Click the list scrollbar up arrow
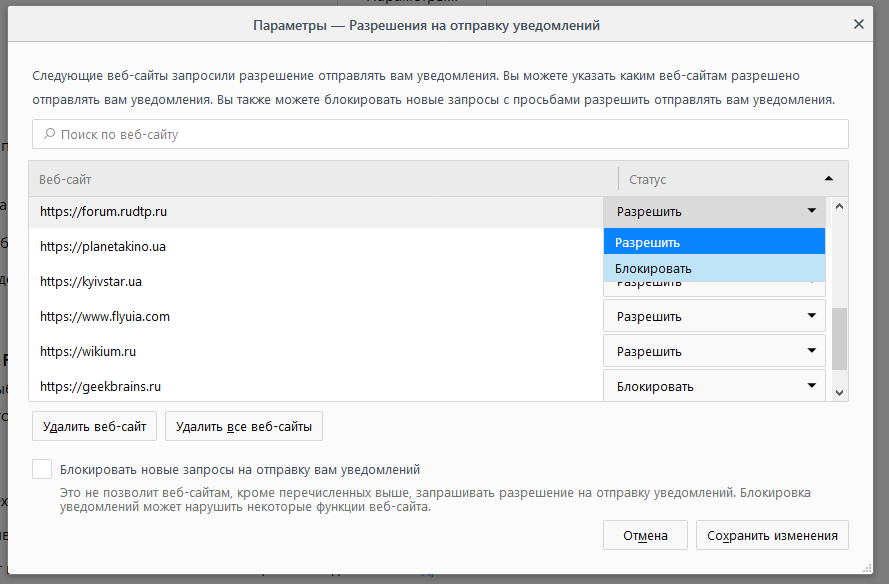The width and height of the screenshot is (889, 584). pos(840,206)
